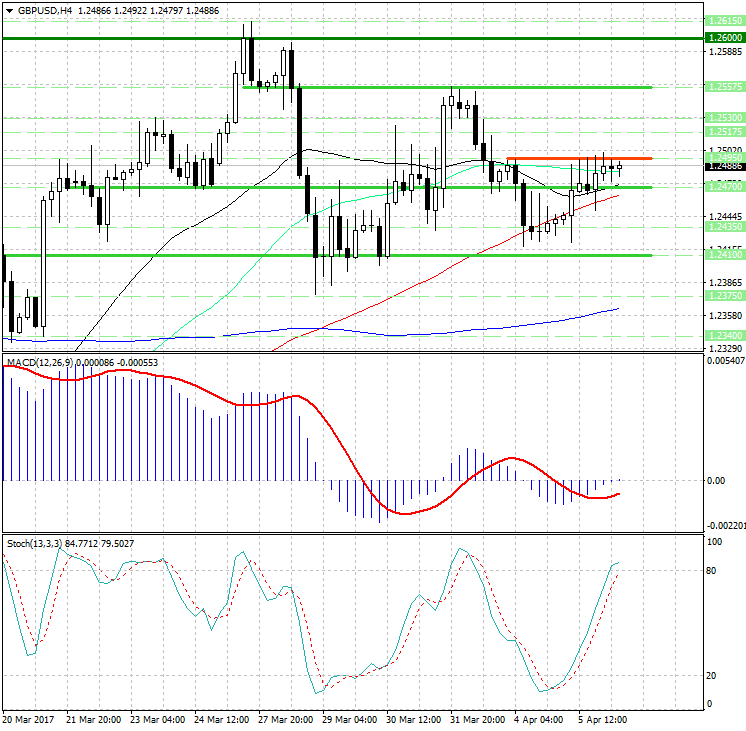Click the 1.25300 price level label

(x=724, y=118)
